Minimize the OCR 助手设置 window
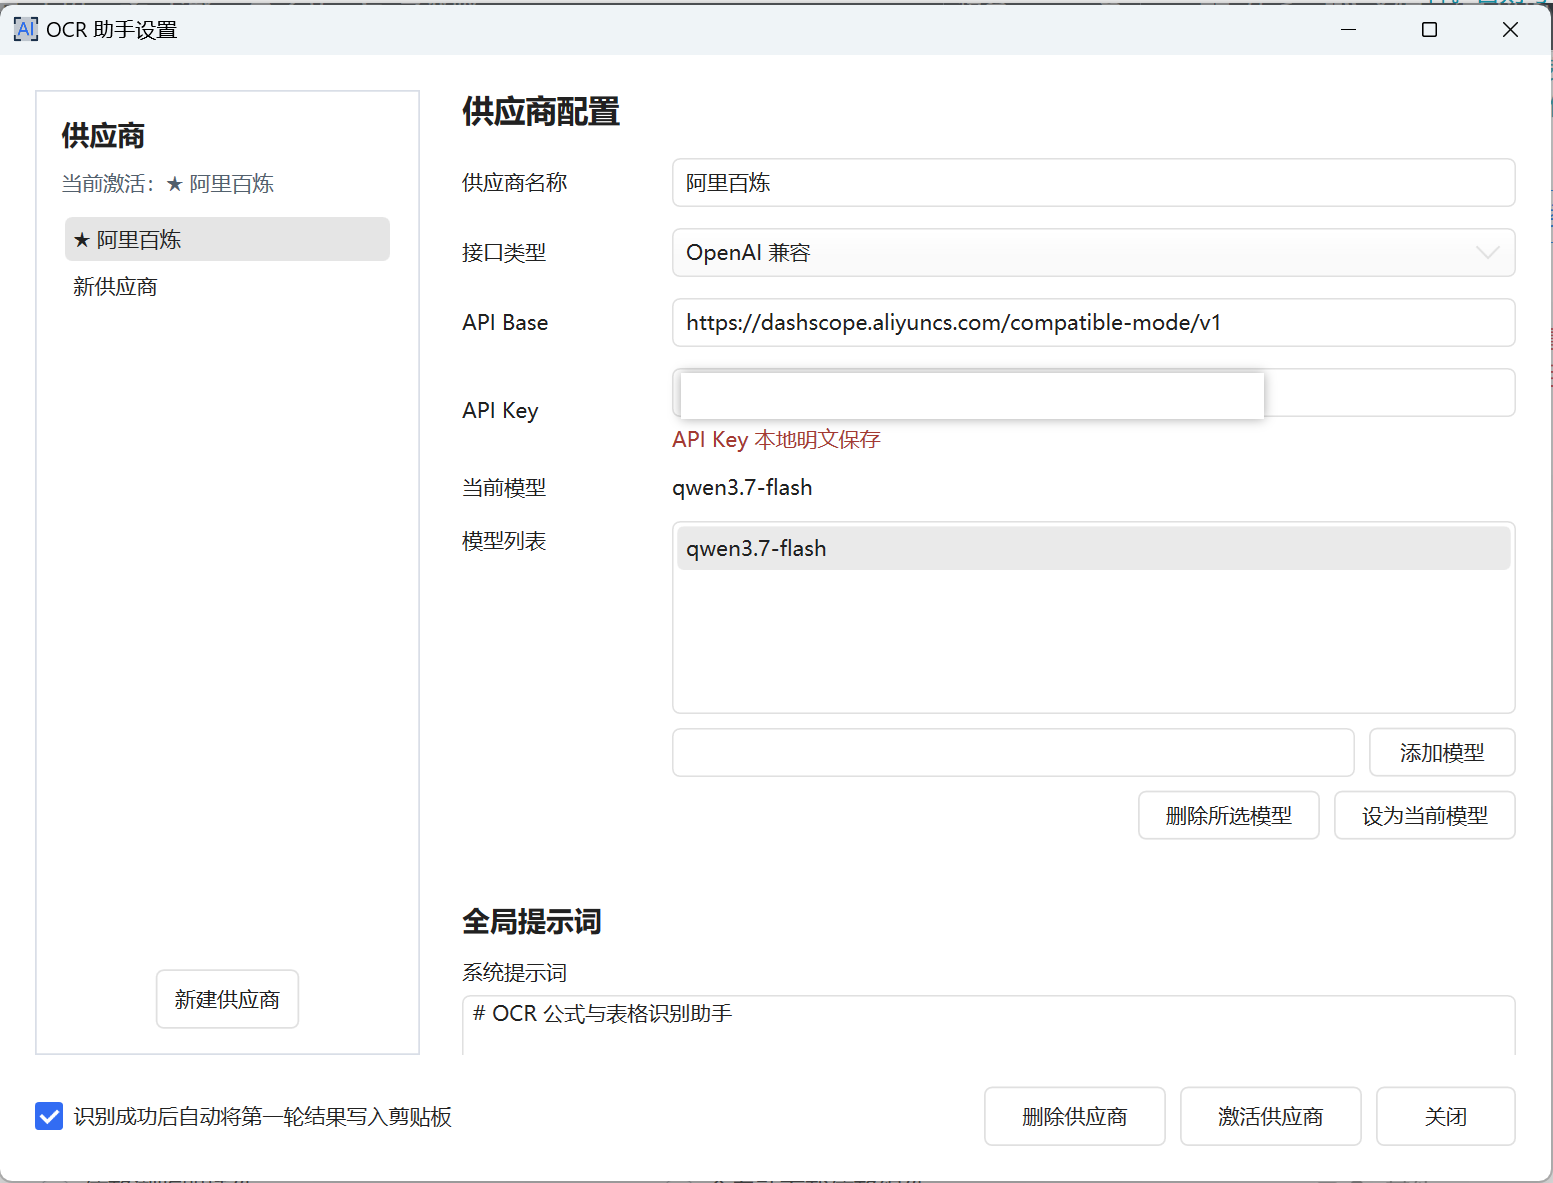Viewport: 1553px width, 1183px height. (x=1348, y=29)
